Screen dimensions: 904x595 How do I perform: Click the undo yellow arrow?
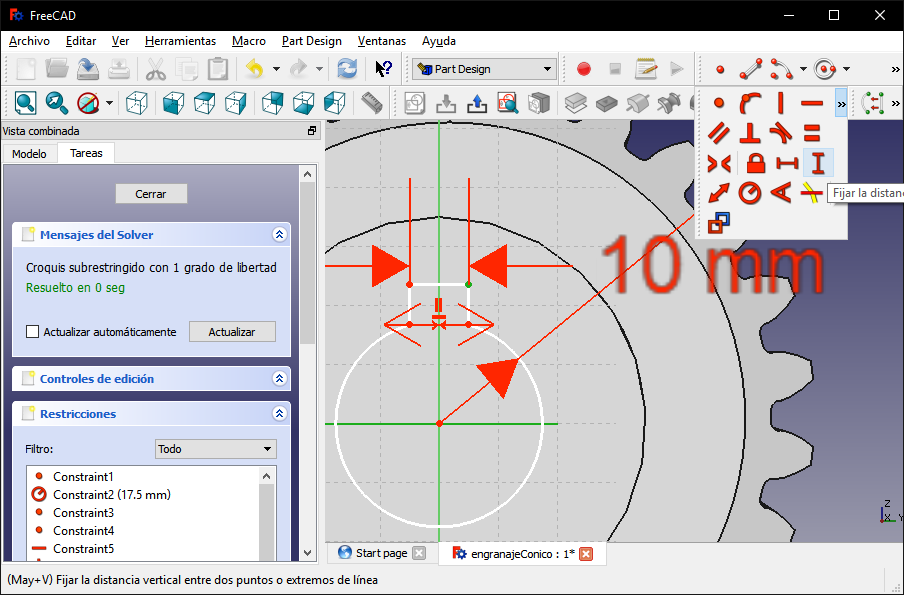[254, 69]
